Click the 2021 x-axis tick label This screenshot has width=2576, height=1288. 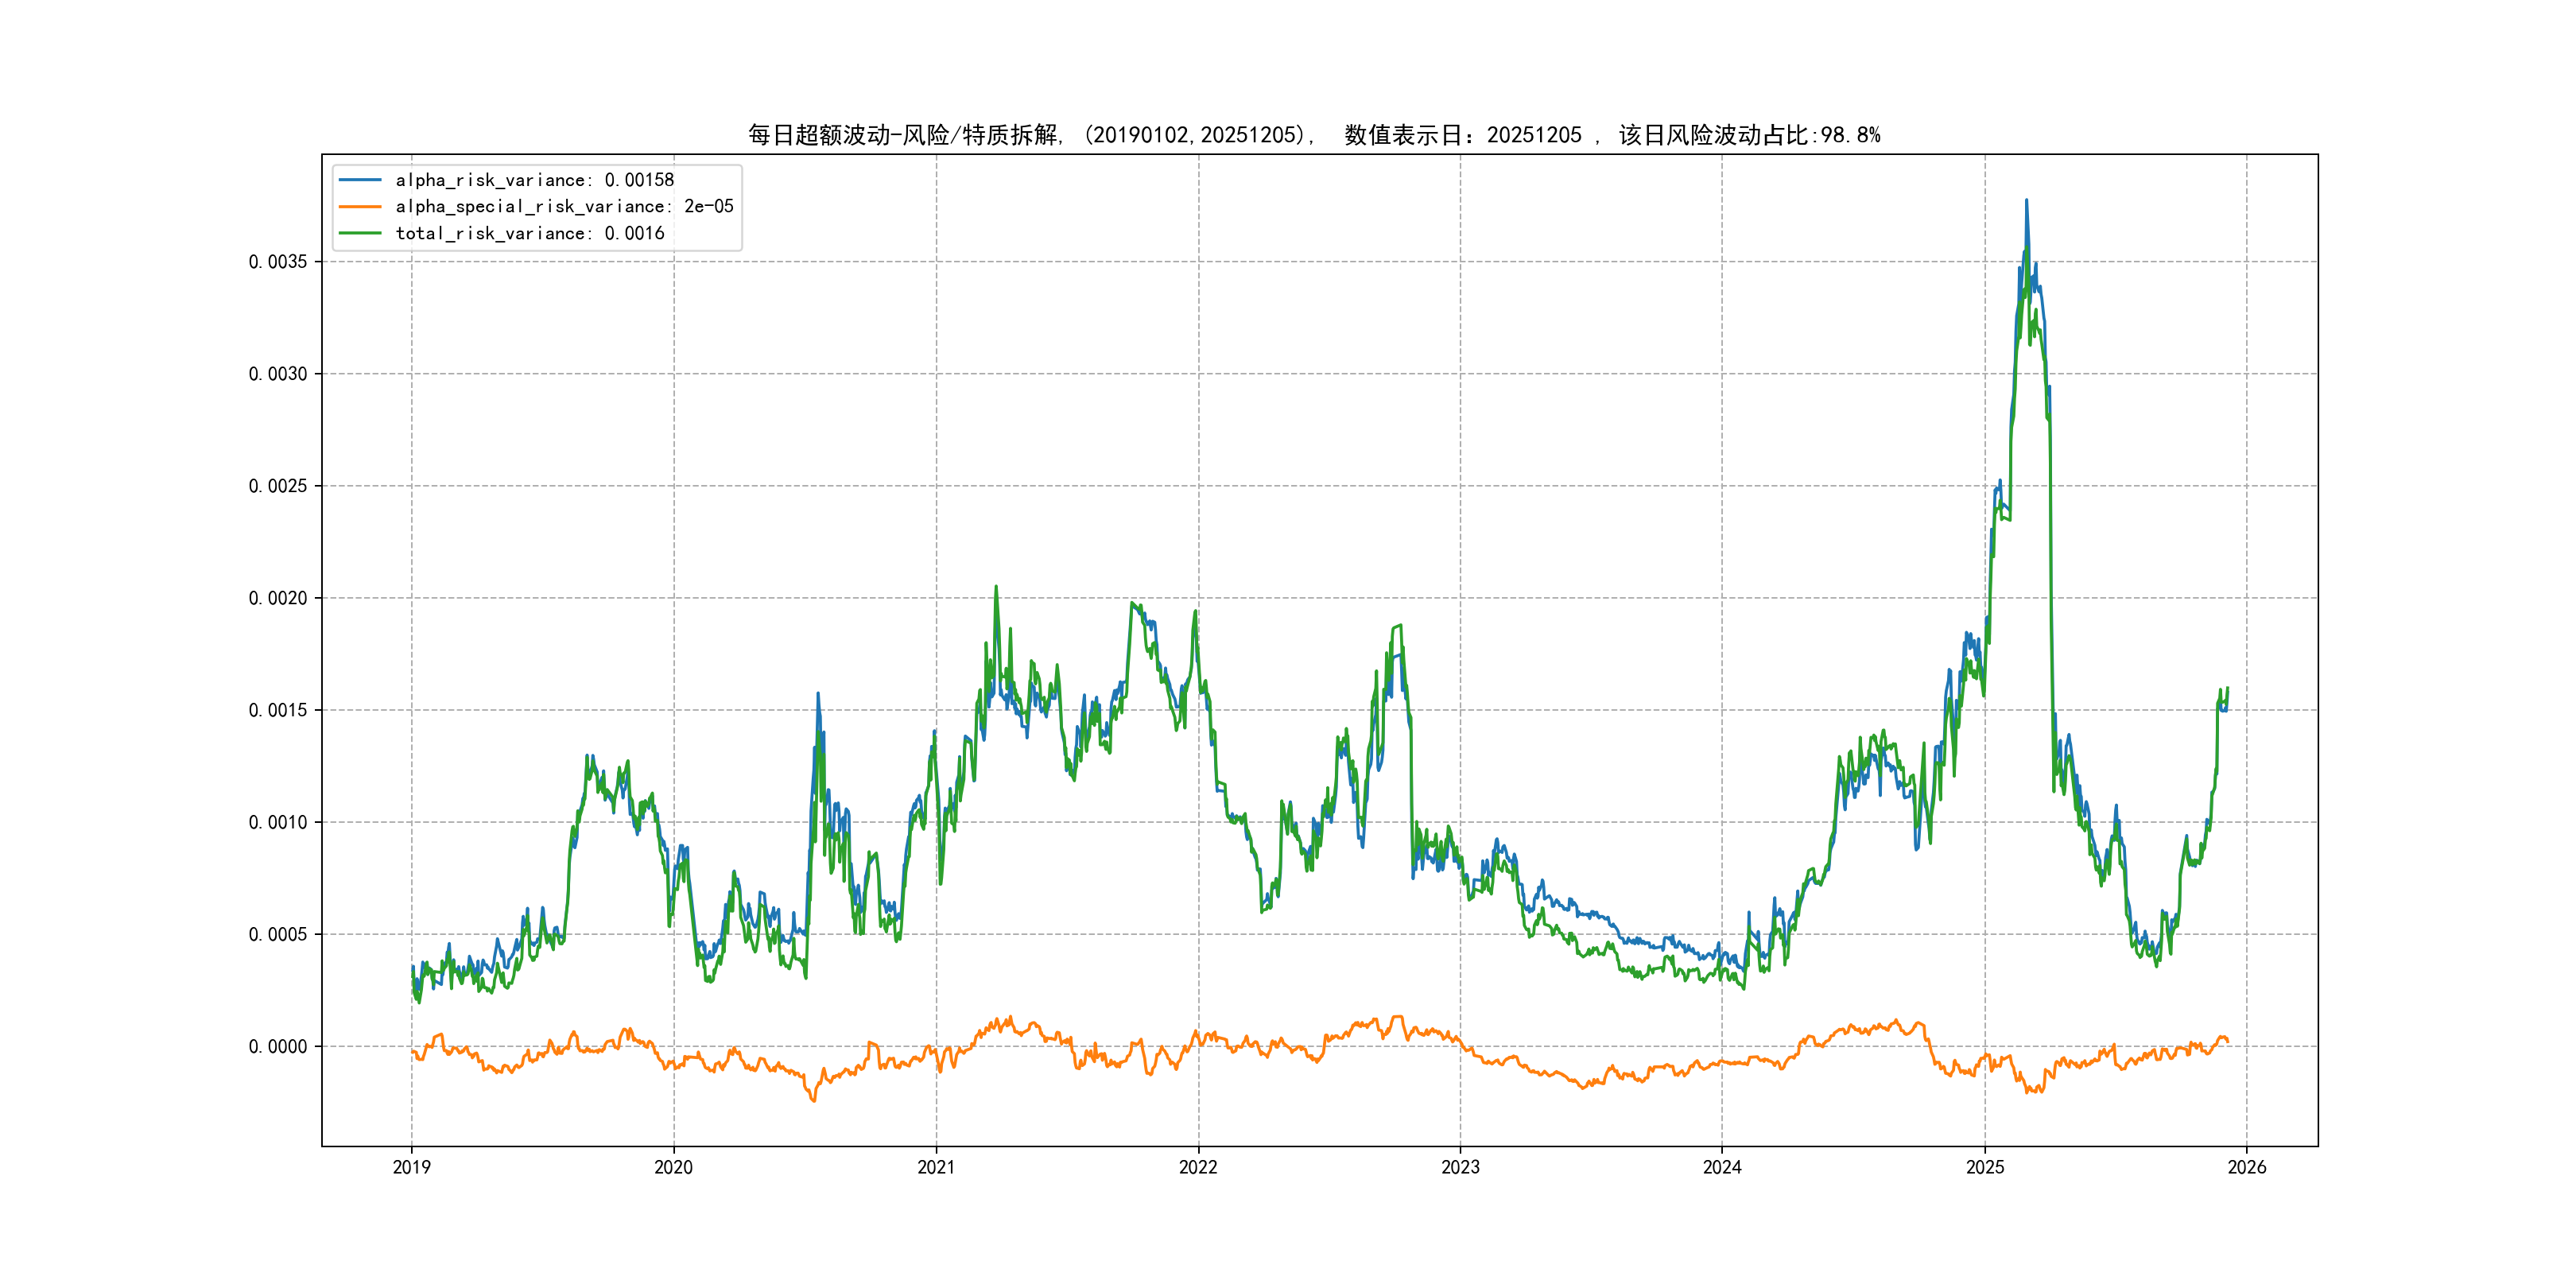(x=936, y=1167)
